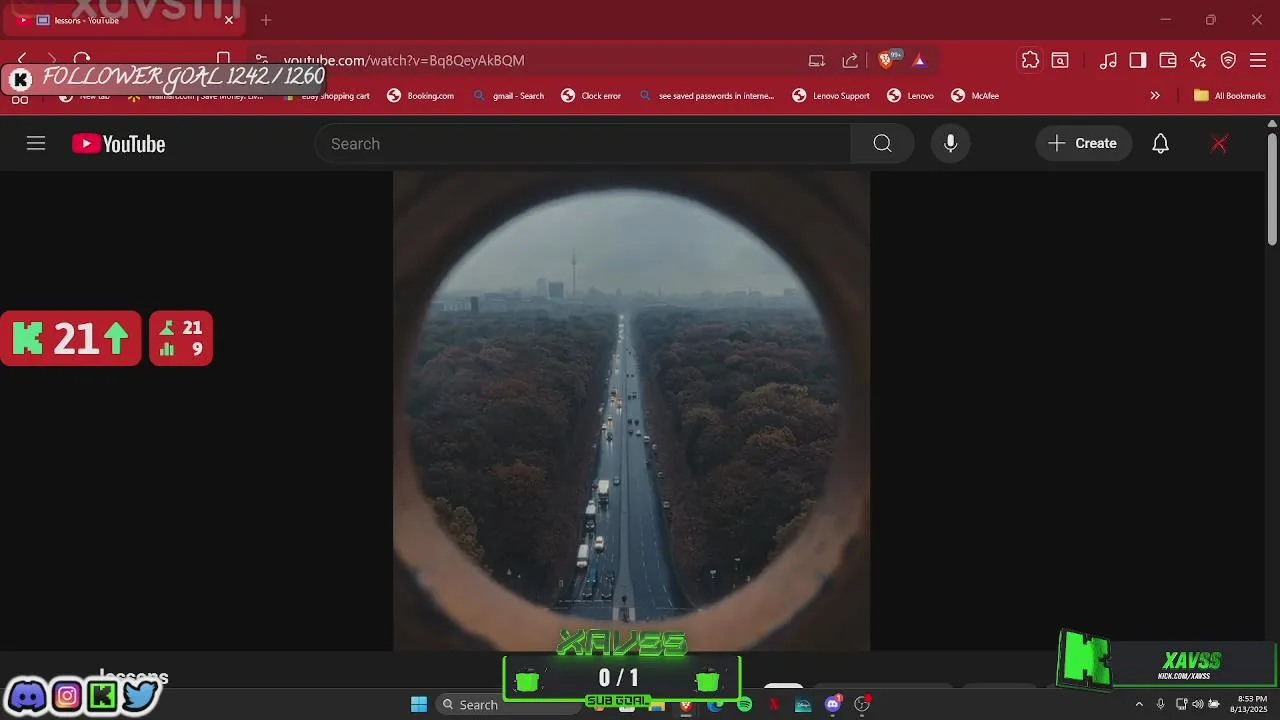The height and width of the screenshot is (720, 1280).
Task: Open Netflix from the taskbar
Action: click(x=774, y=704)
